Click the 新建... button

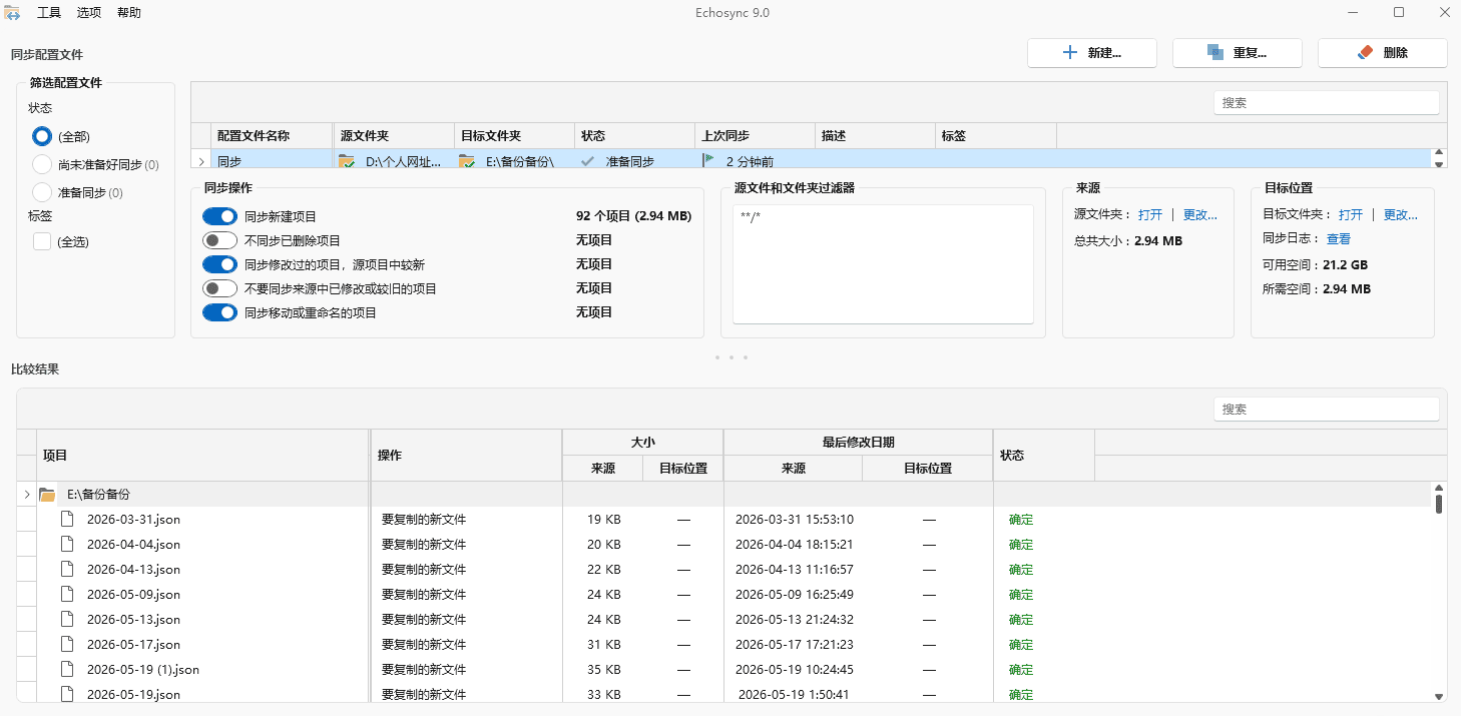tap(1092, 53)
